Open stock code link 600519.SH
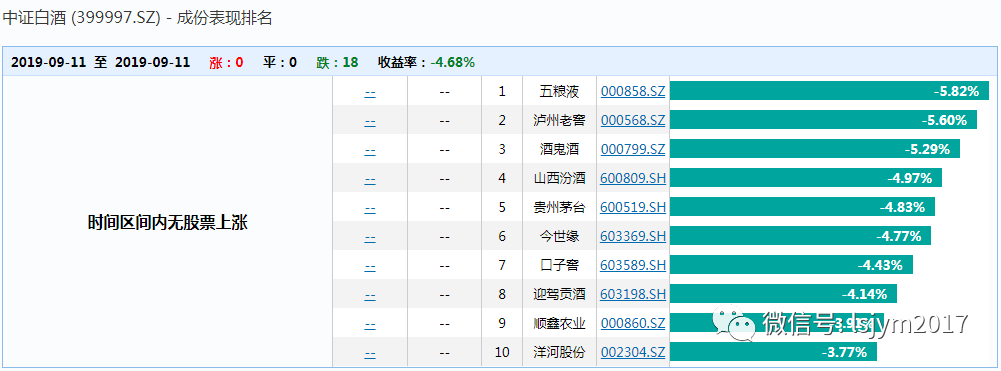The image size is (1001, 371). [633, 207]
